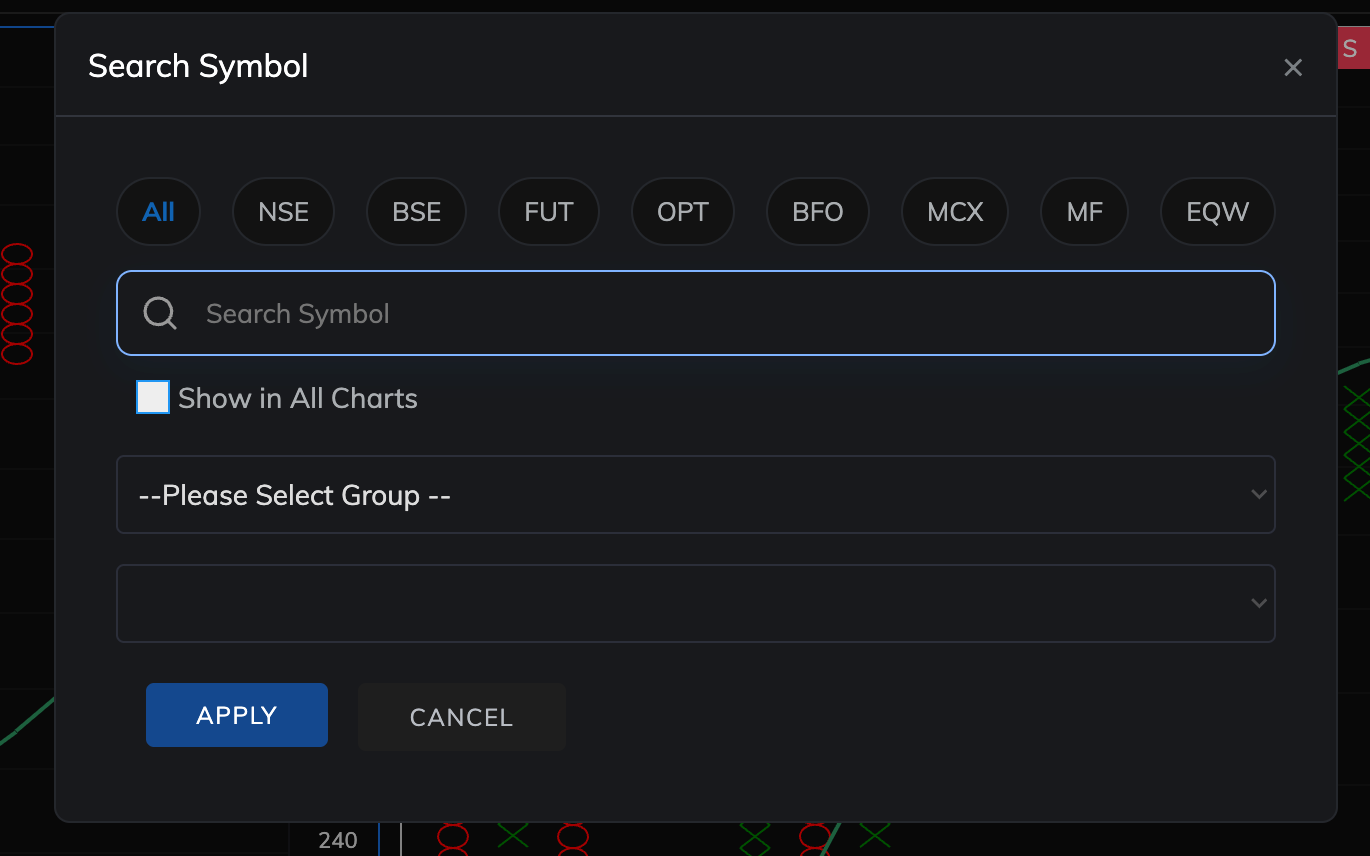Image resolution: width=1370 pixels, height=856 pixels.
Task: Expand the empty dropdown below group selector
Action: pos(696,603)
